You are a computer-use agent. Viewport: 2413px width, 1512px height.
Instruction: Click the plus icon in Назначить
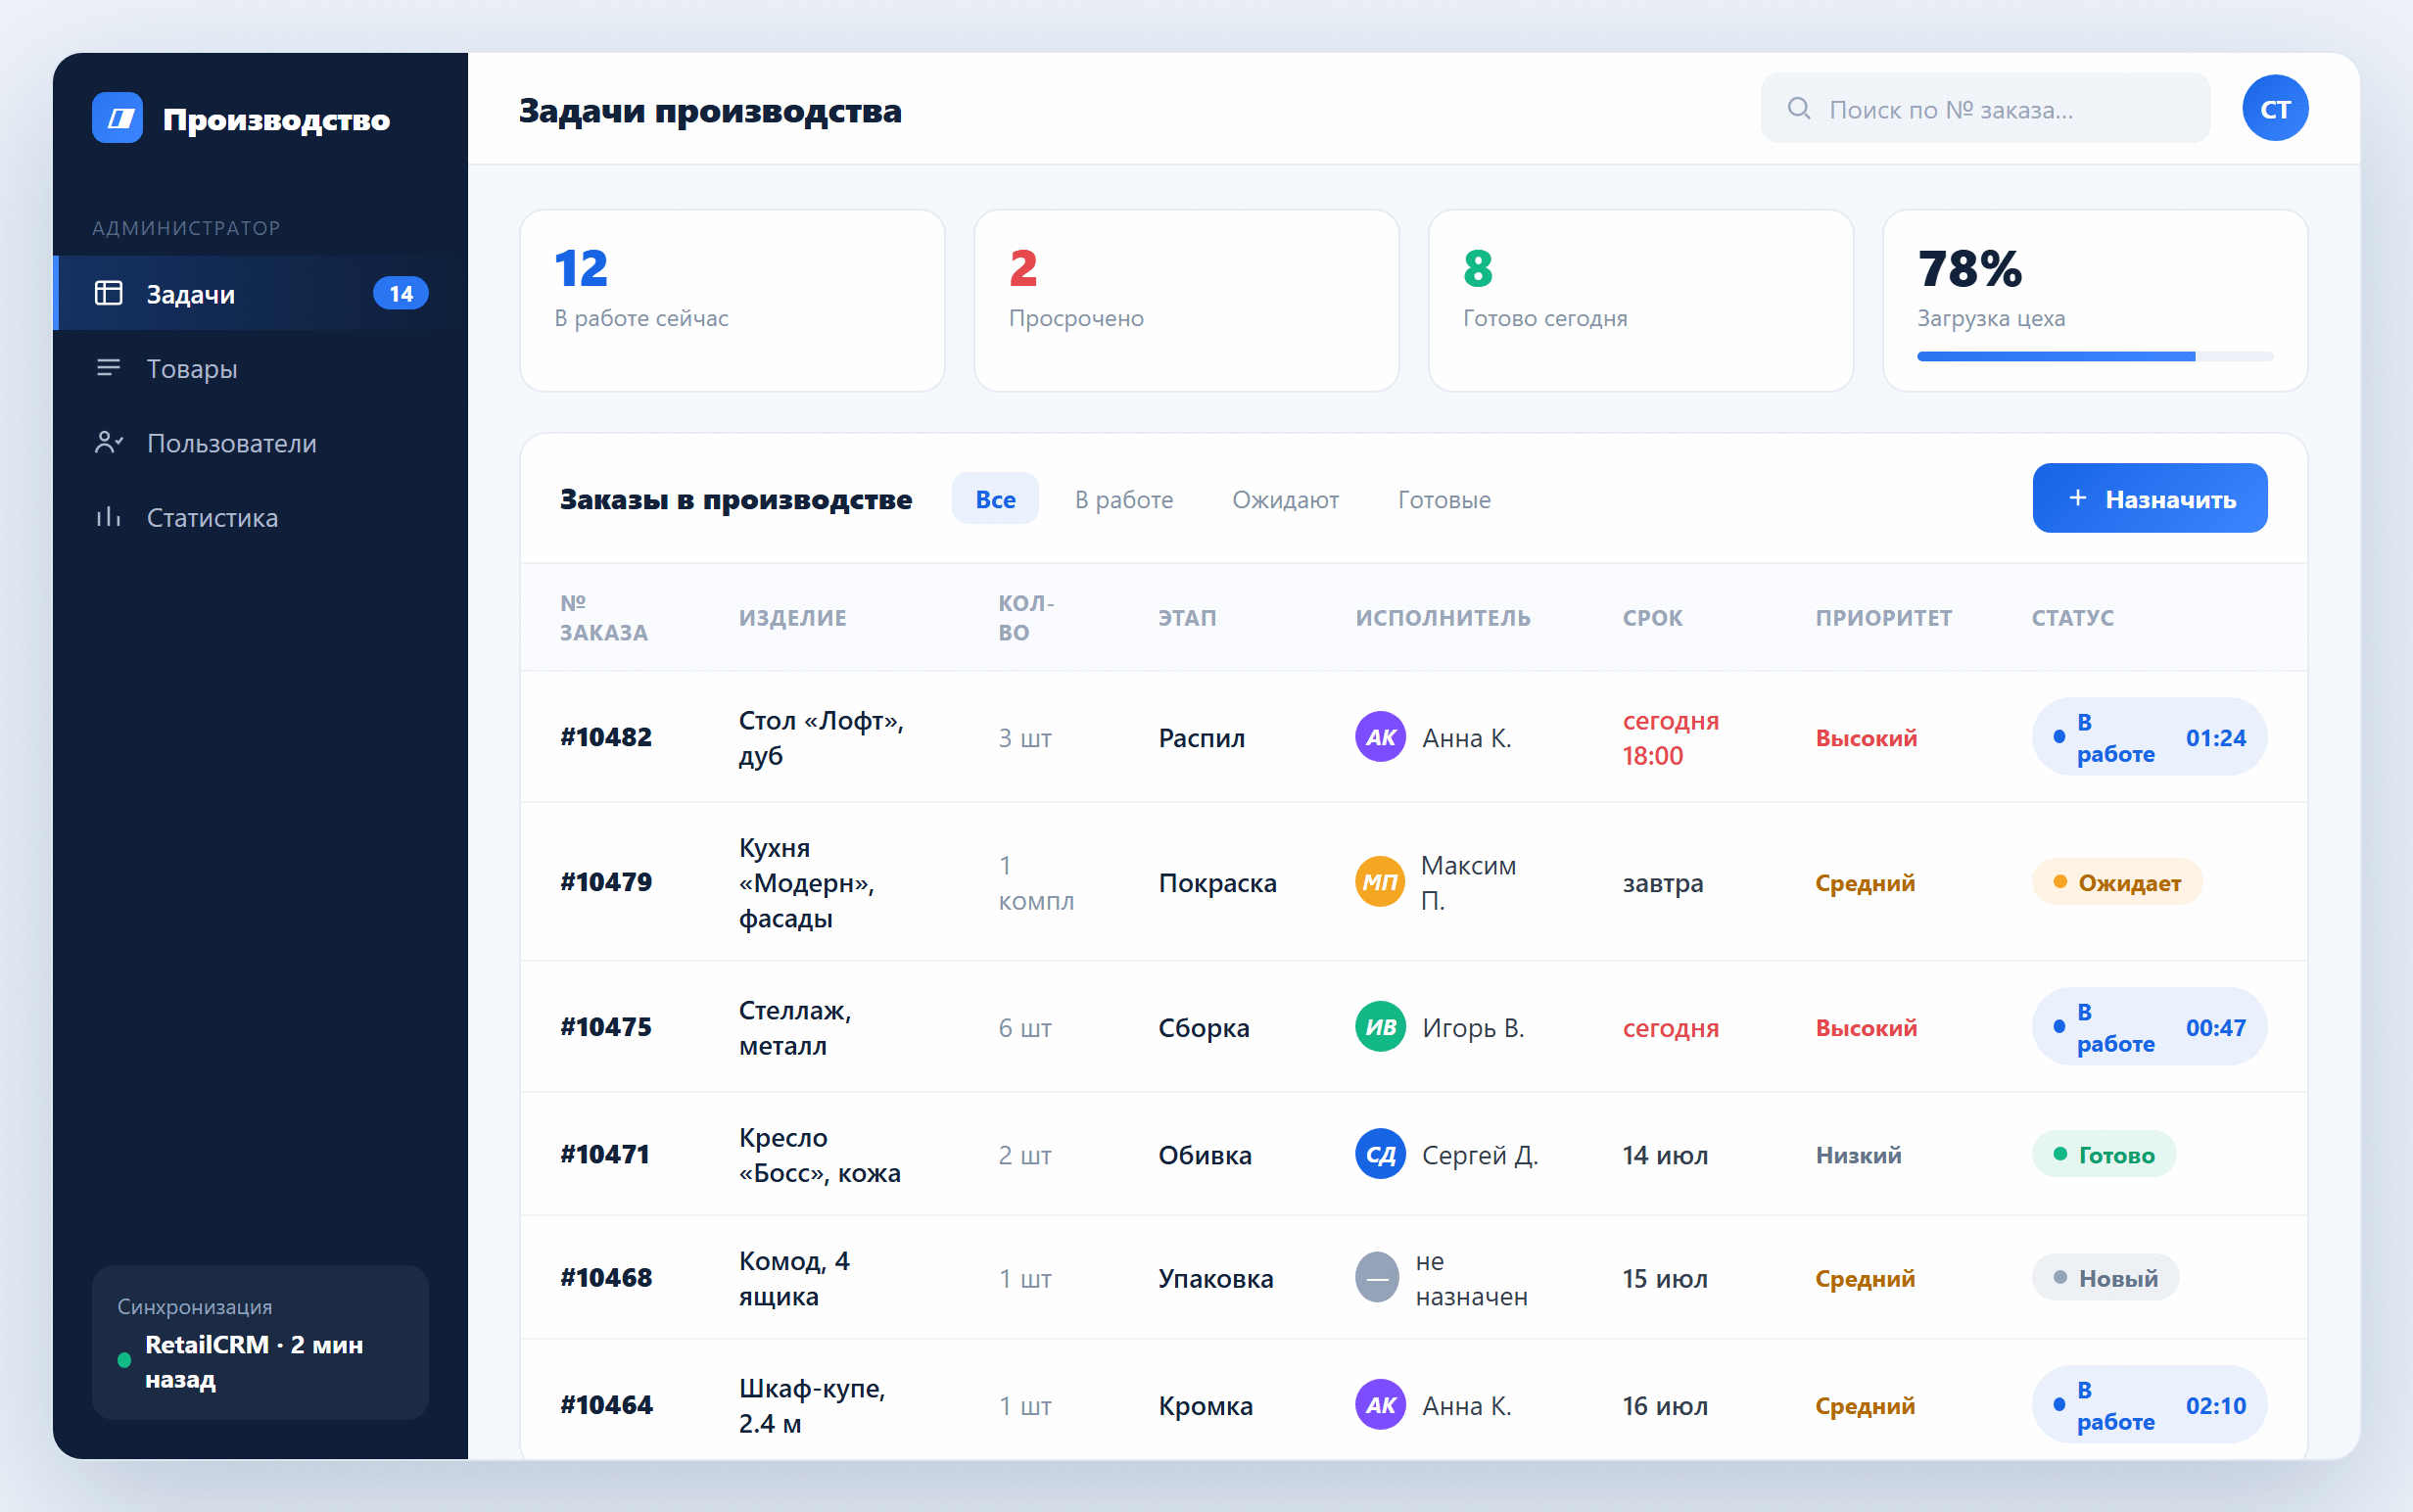[2077, 498]
